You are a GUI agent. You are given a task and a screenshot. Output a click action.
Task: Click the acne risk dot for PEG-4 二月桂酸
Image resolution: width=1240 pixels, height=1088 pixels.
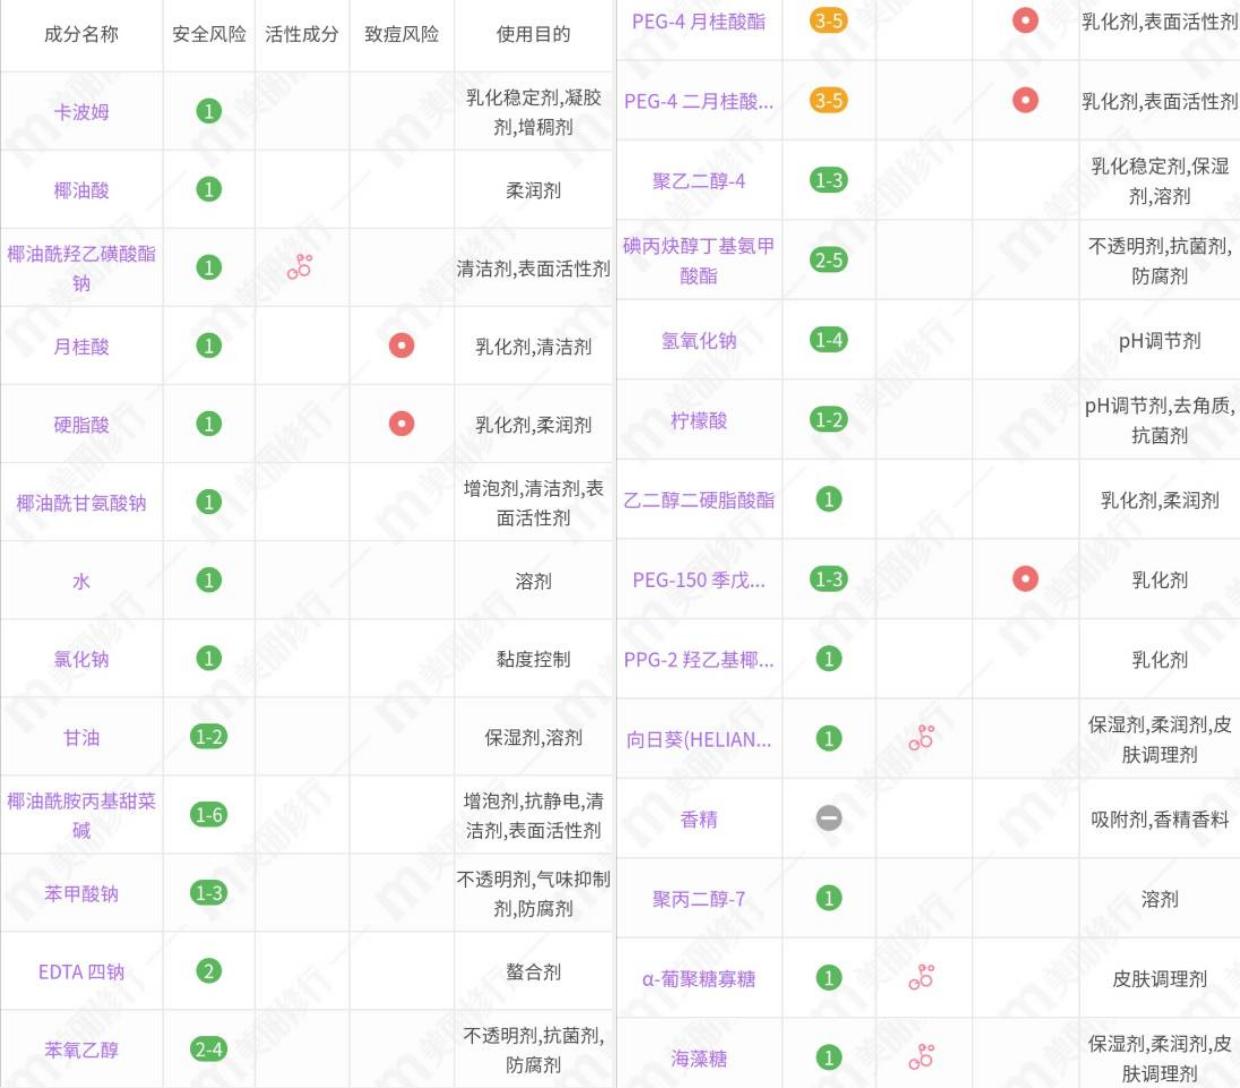coord(1025,100)
